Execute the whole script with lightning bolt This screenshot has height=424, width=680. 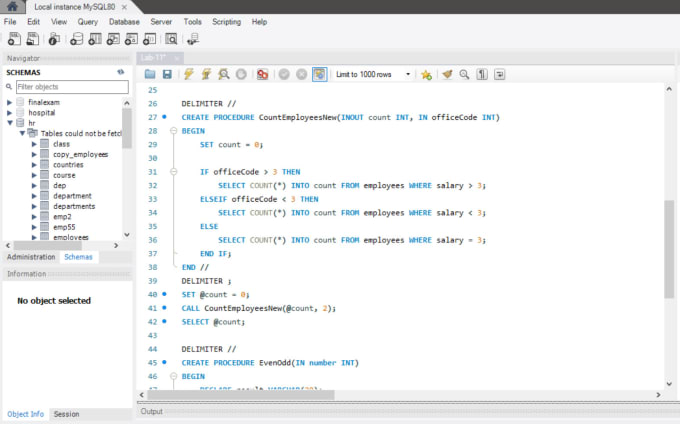189,74
